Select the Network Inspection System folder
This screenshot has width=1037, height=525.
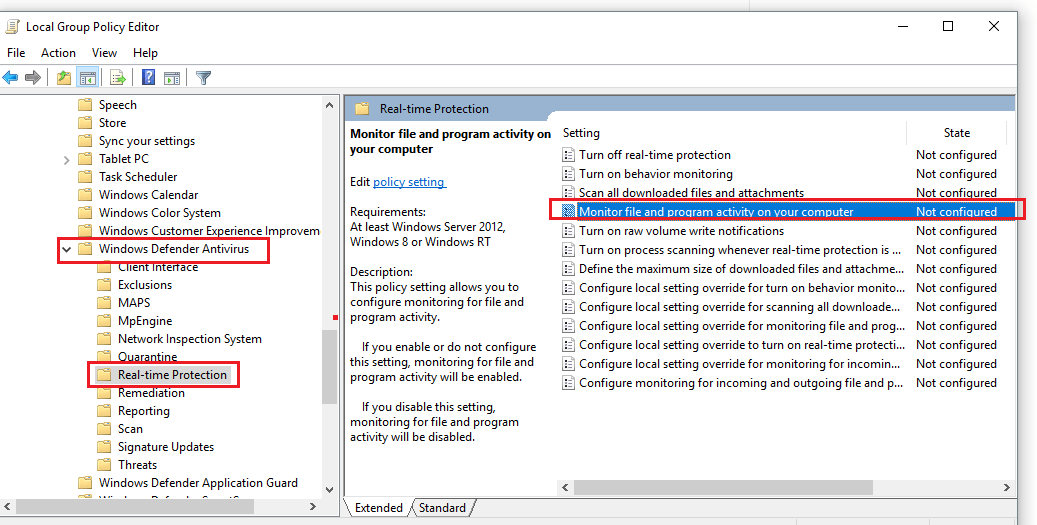[190, 339]
